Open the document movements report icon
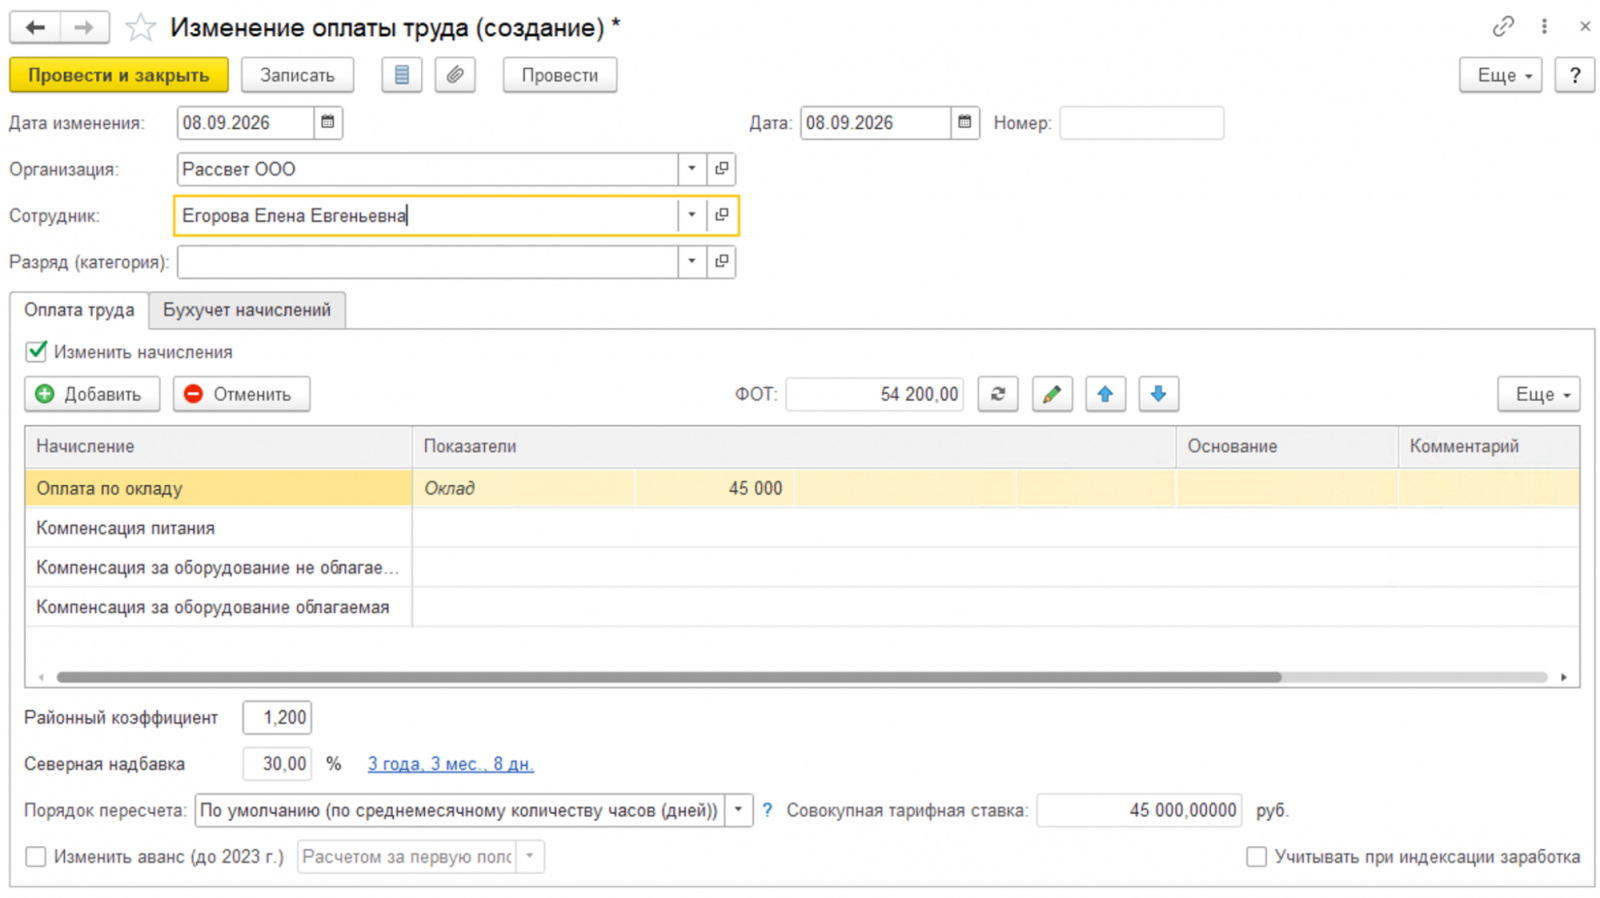Screen dimensions: 1600x898 [402, 75]
